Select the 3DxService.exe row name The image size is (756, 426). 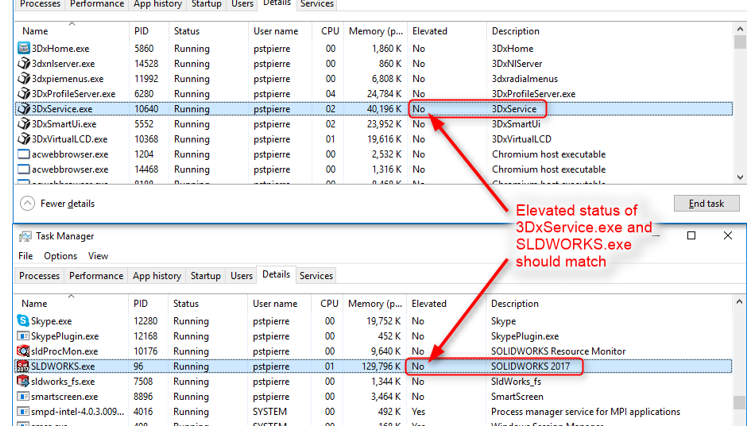coord(62,109)
